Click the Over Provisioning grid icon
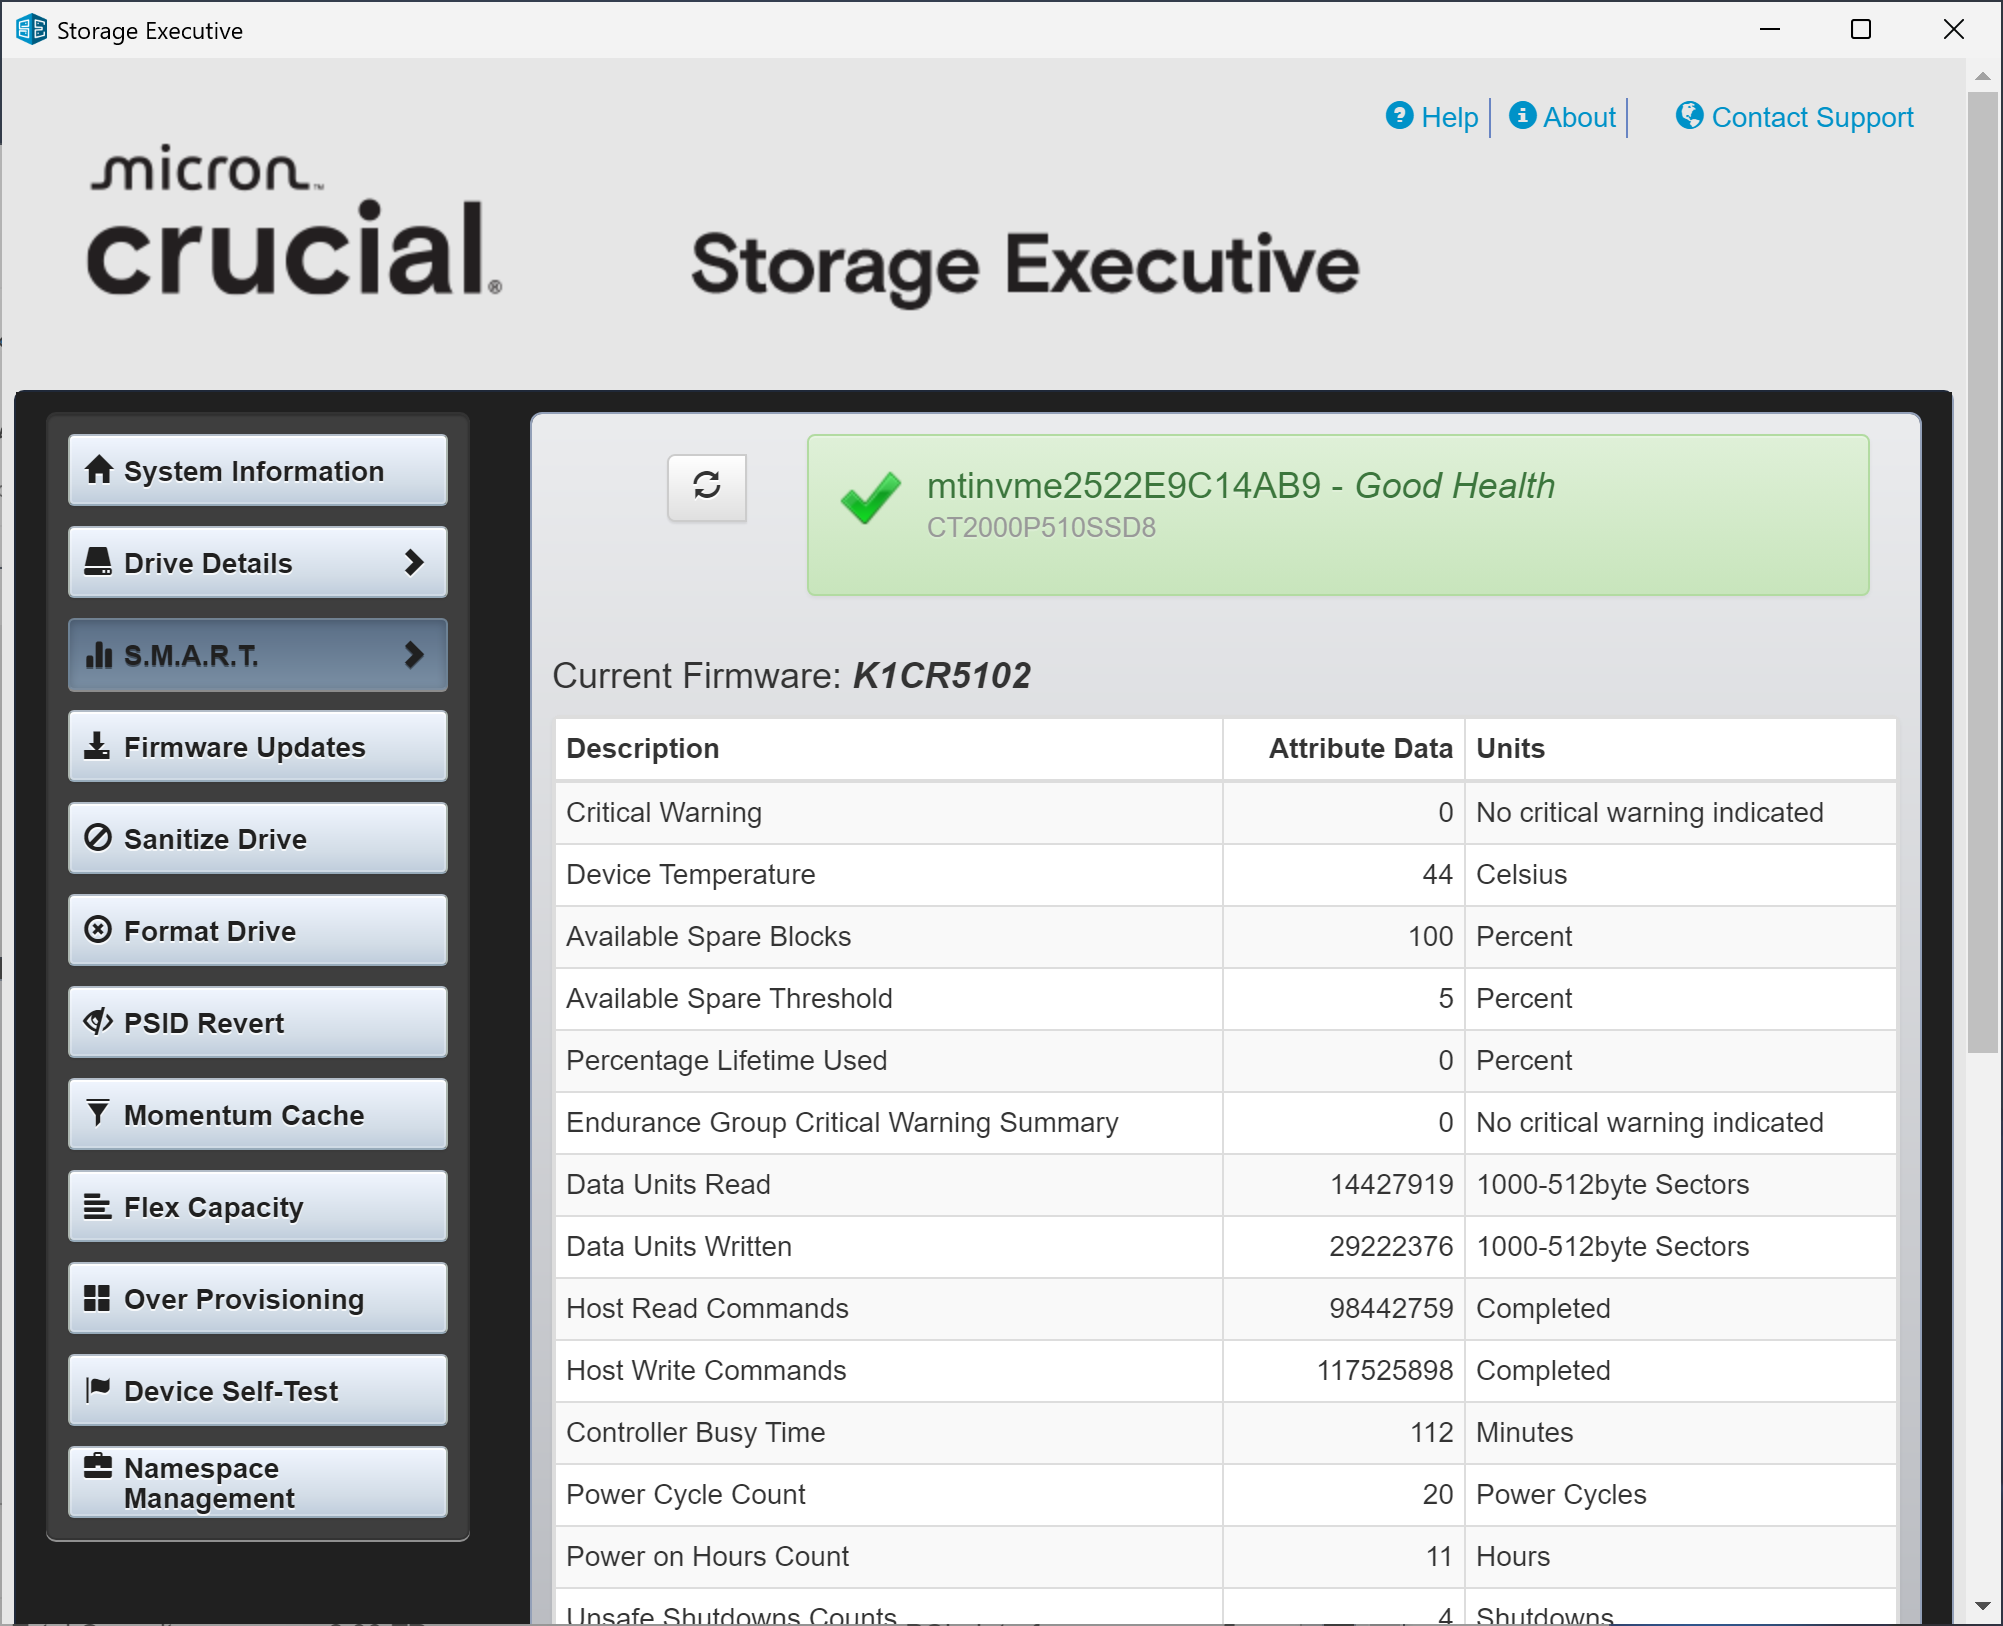 97,1298
